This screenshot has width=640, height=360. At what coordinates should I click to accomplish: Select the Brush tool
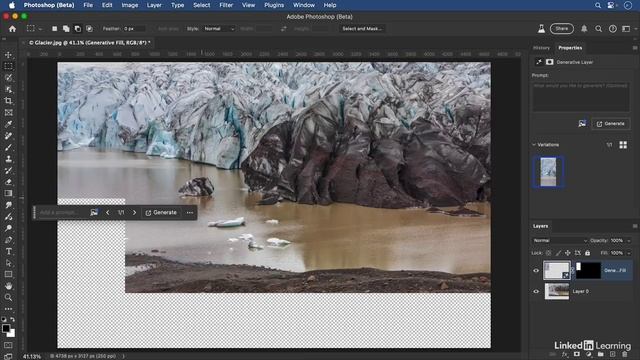8,147
